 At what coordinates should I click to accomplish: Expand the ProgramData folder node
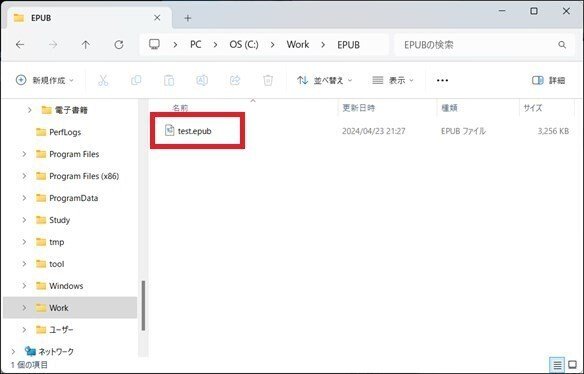click(x=24, y=198)
